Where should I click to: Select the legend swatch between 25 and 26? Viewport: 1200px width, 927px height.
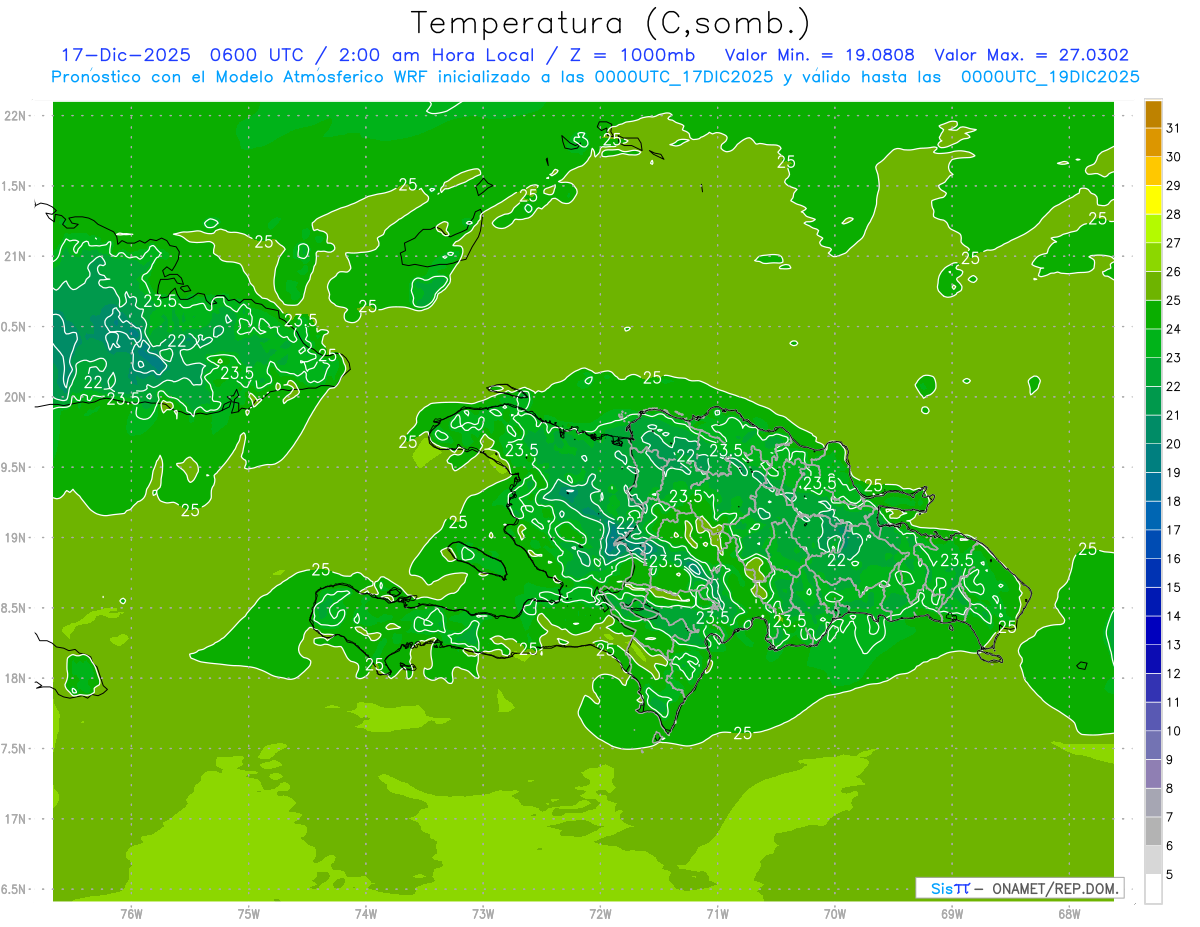(1153, 286)
